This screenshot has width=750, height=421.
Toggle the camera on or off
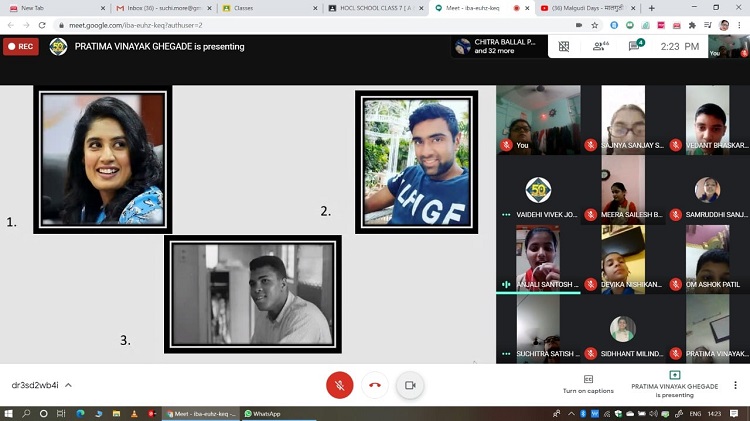pos(409,385)
